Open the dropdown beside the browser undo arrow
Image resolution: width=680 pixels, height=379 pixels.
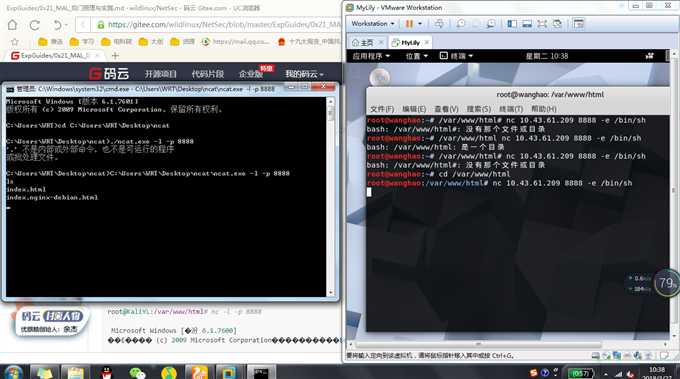tap(65, 25)
